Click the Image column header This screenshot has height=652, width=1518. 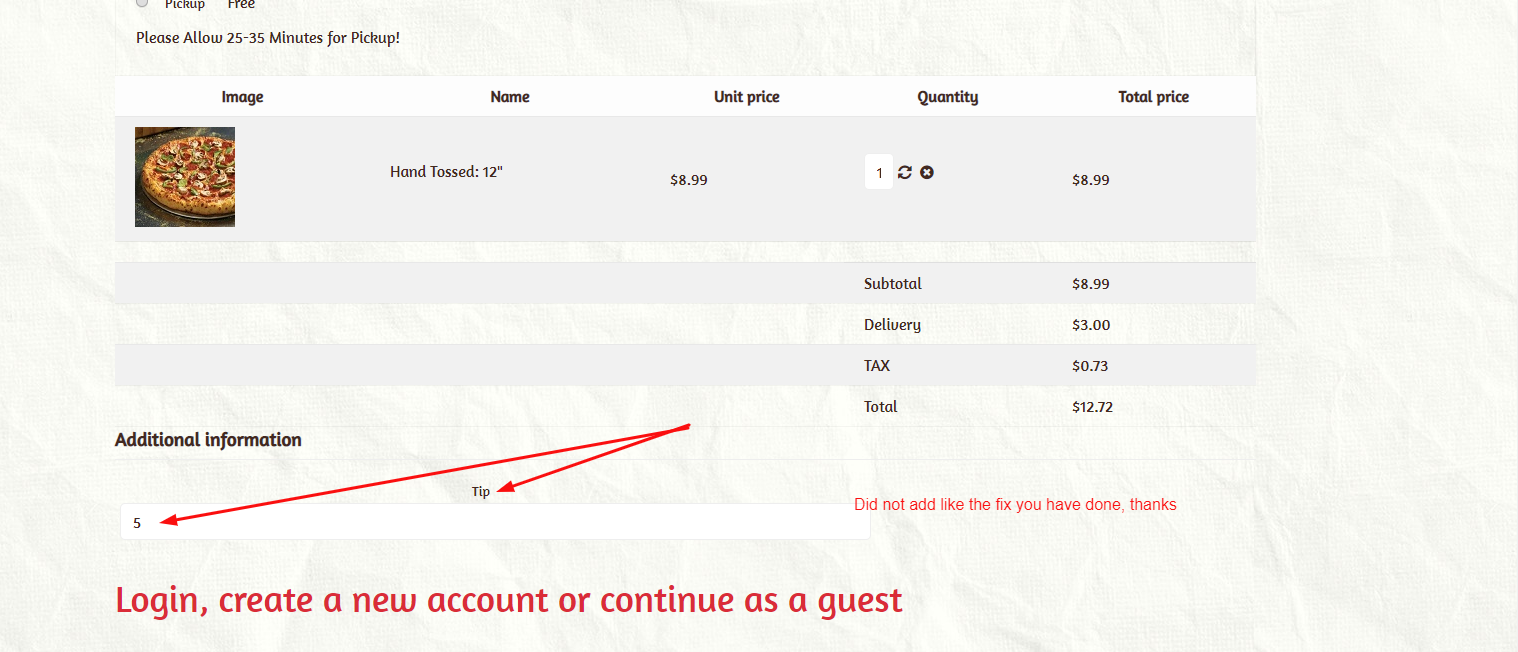click(243, 97)
